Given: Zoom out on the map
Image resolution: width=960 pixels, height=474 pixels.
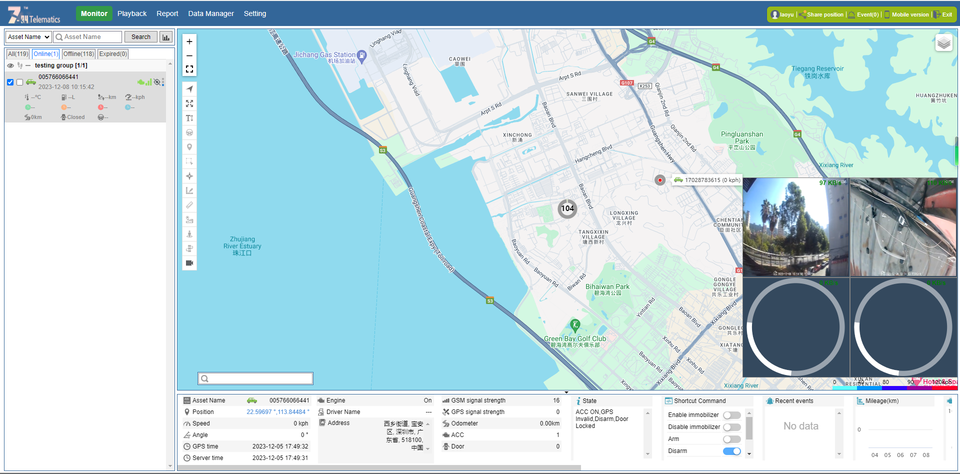Looking at the screenshot, I should [x=189, y=56].
